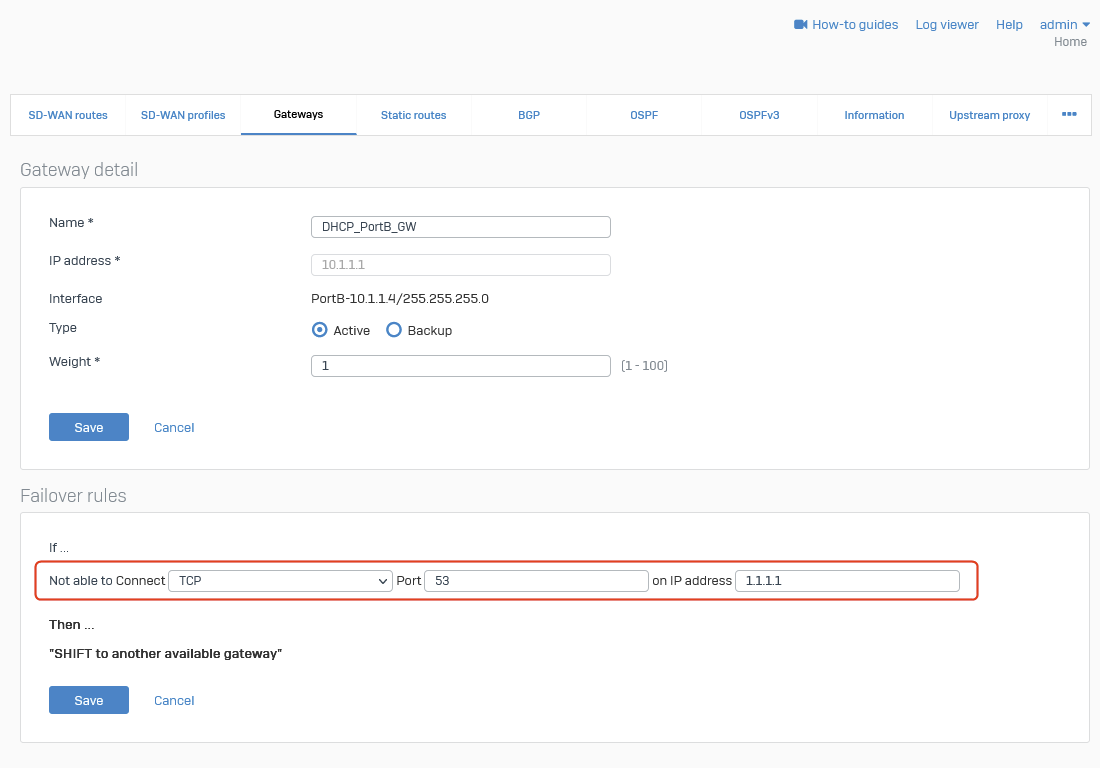This screenshot has width=1100, height=768.
Task: Select the OSPFv3 tab
Action: tap(759, 115)
